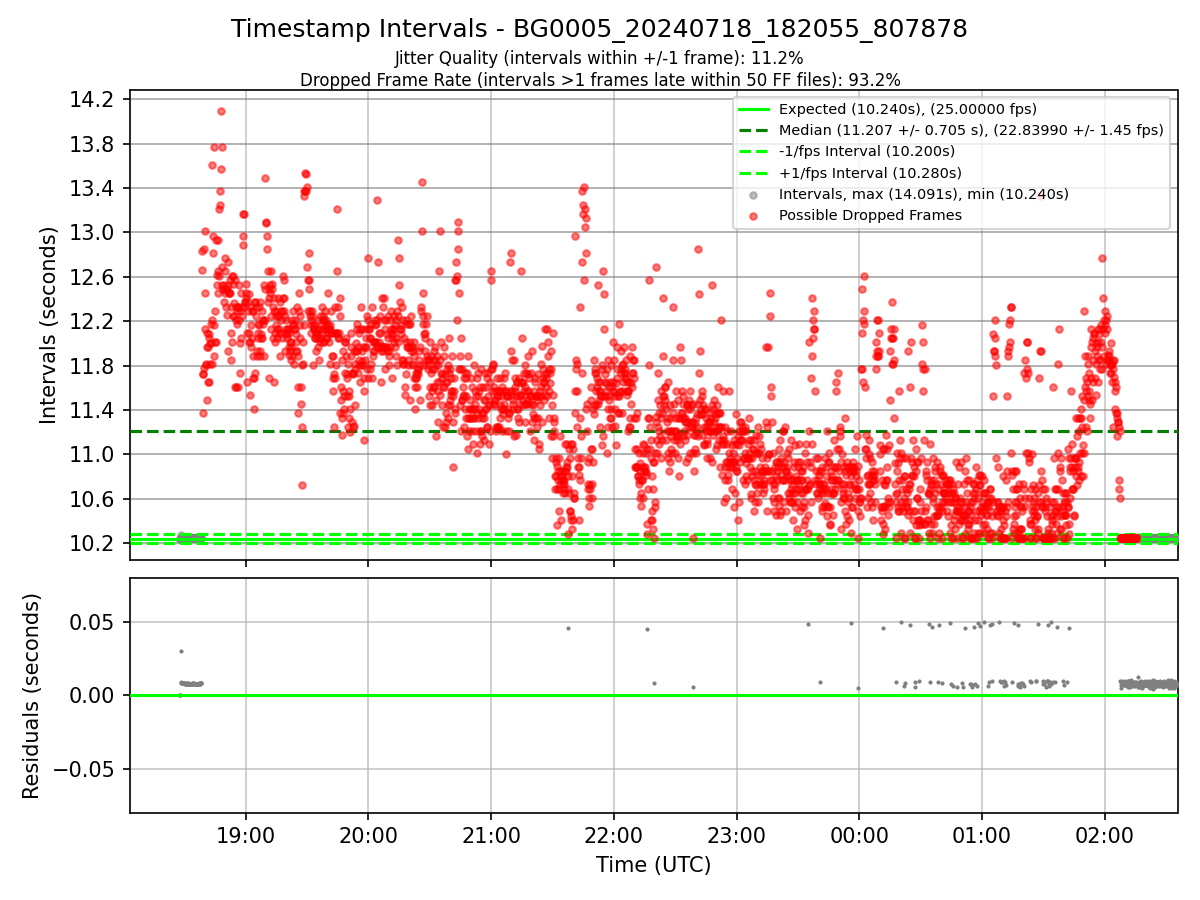Click the 'Dropped Frame Rate' subtitle line
The image size is (1200, 900).
600,80
